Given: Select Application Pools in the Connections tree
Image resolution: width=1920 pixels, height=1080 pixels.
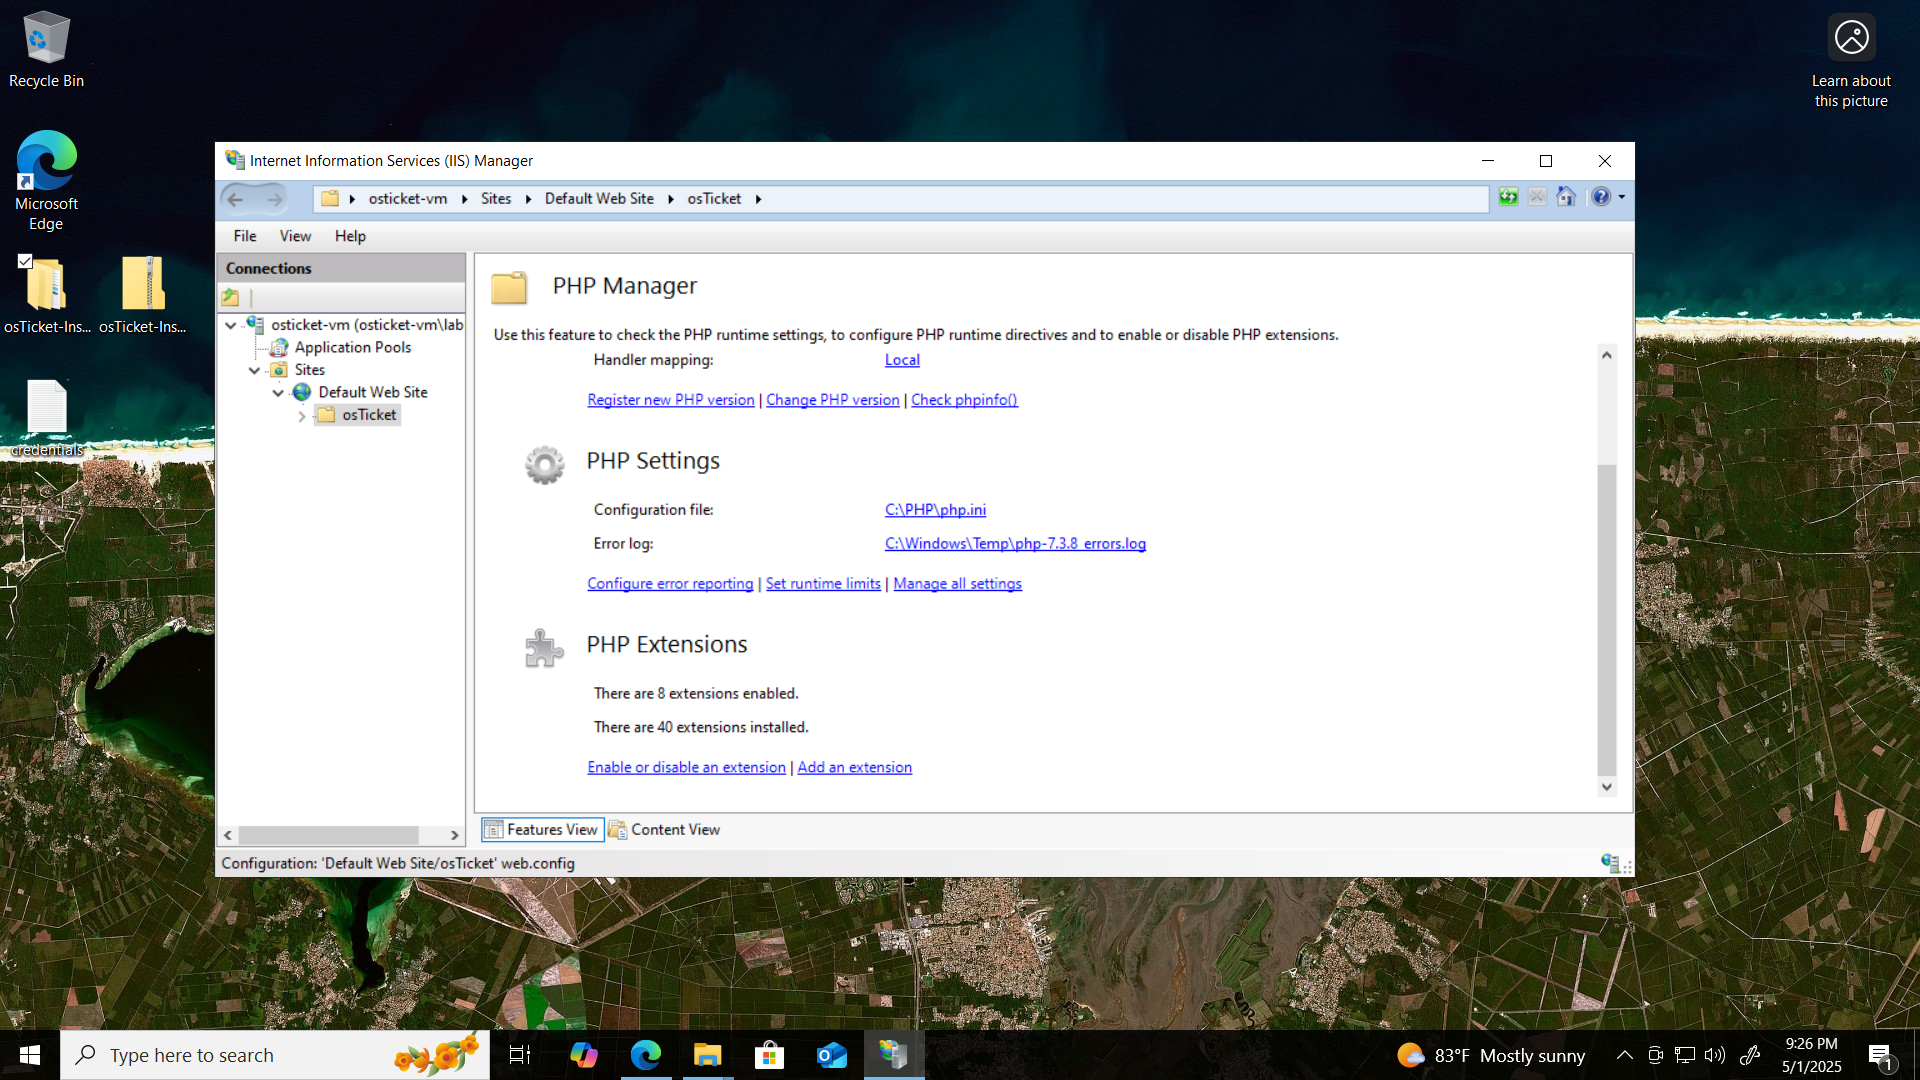Looking at the screenshot, I should click(352, 348).
